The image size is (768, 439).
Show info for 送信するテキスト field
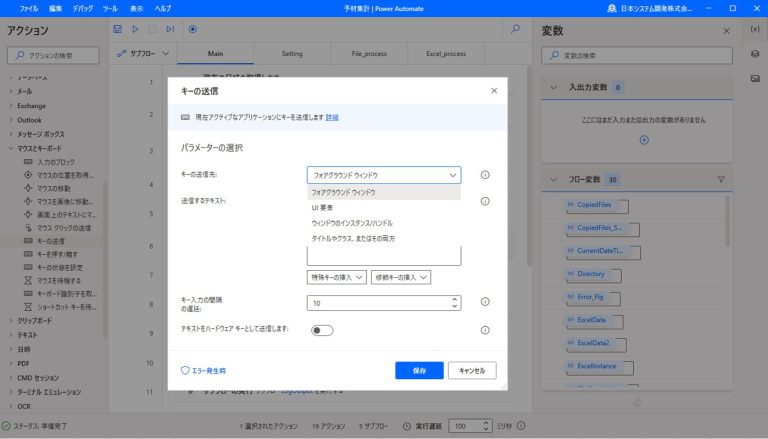(x=485, y=201)
